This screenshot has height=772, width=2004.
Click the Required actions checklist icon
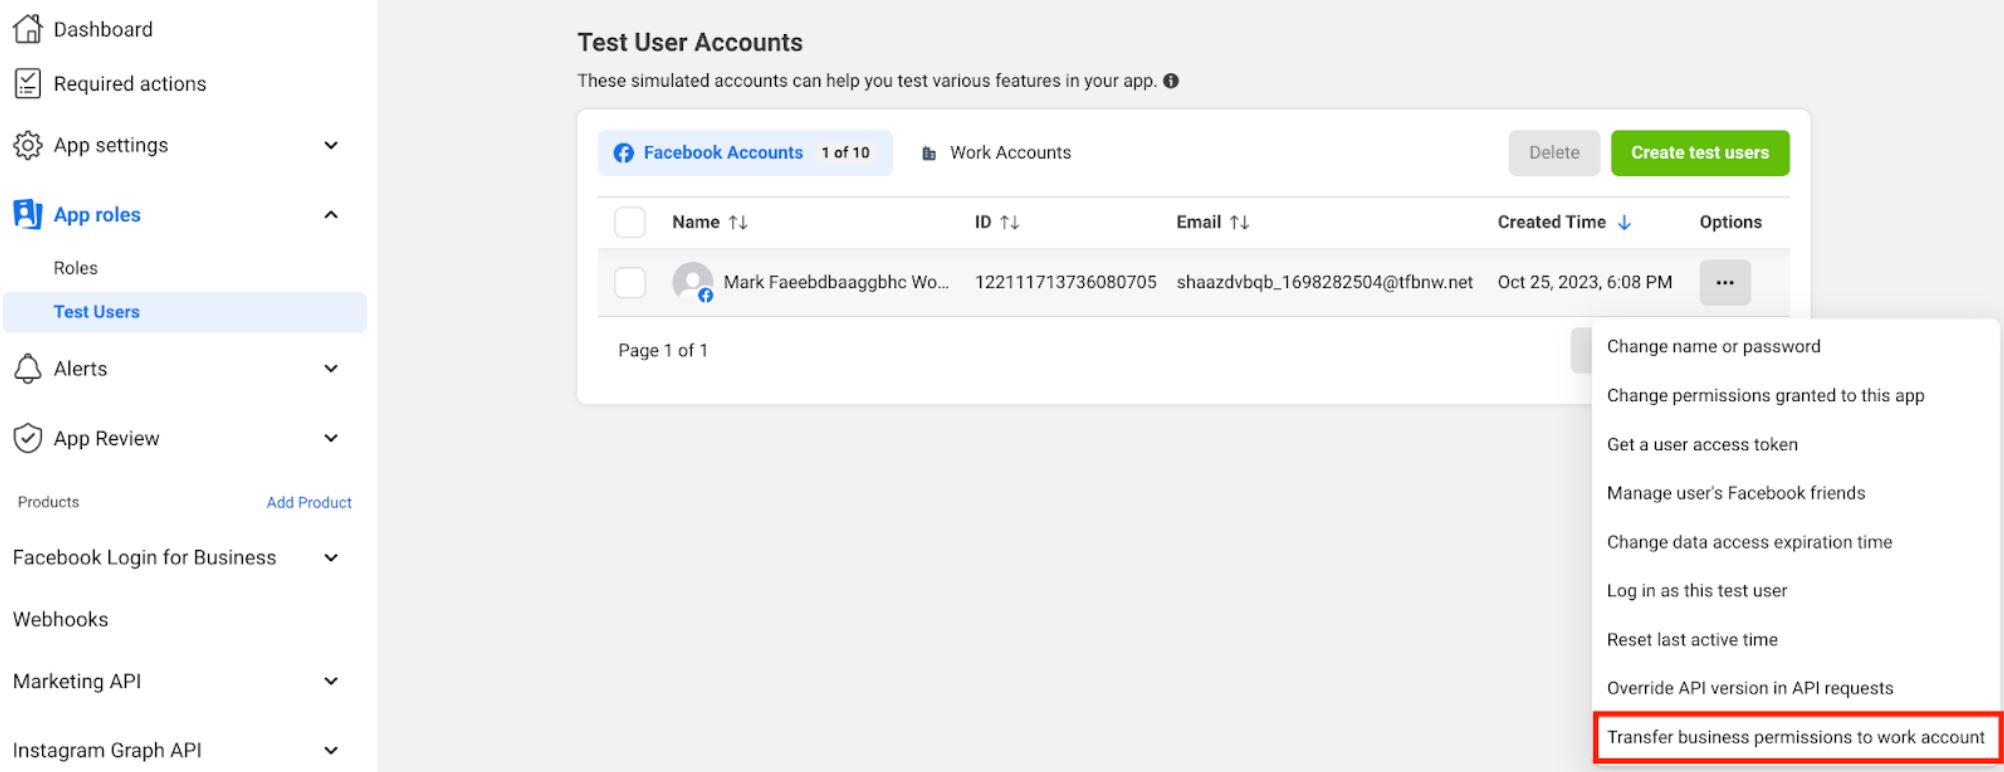point(27,84)
